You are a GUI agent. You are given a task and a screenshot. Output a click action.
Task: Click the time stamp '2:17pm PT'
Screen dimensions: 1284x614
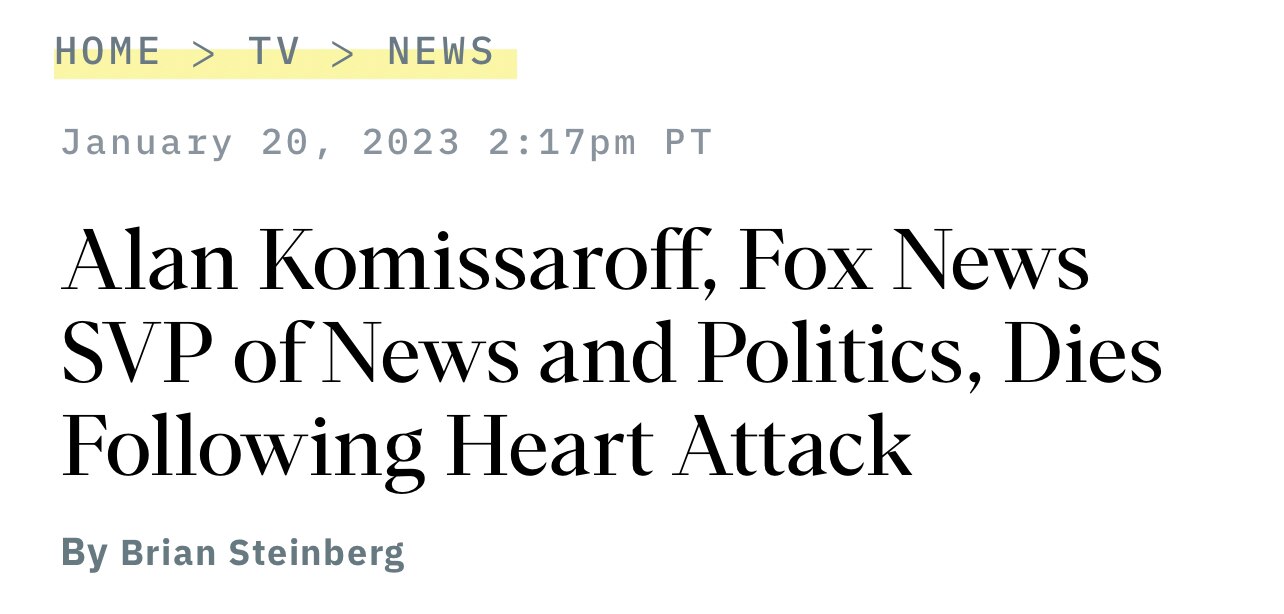(598, 141)
